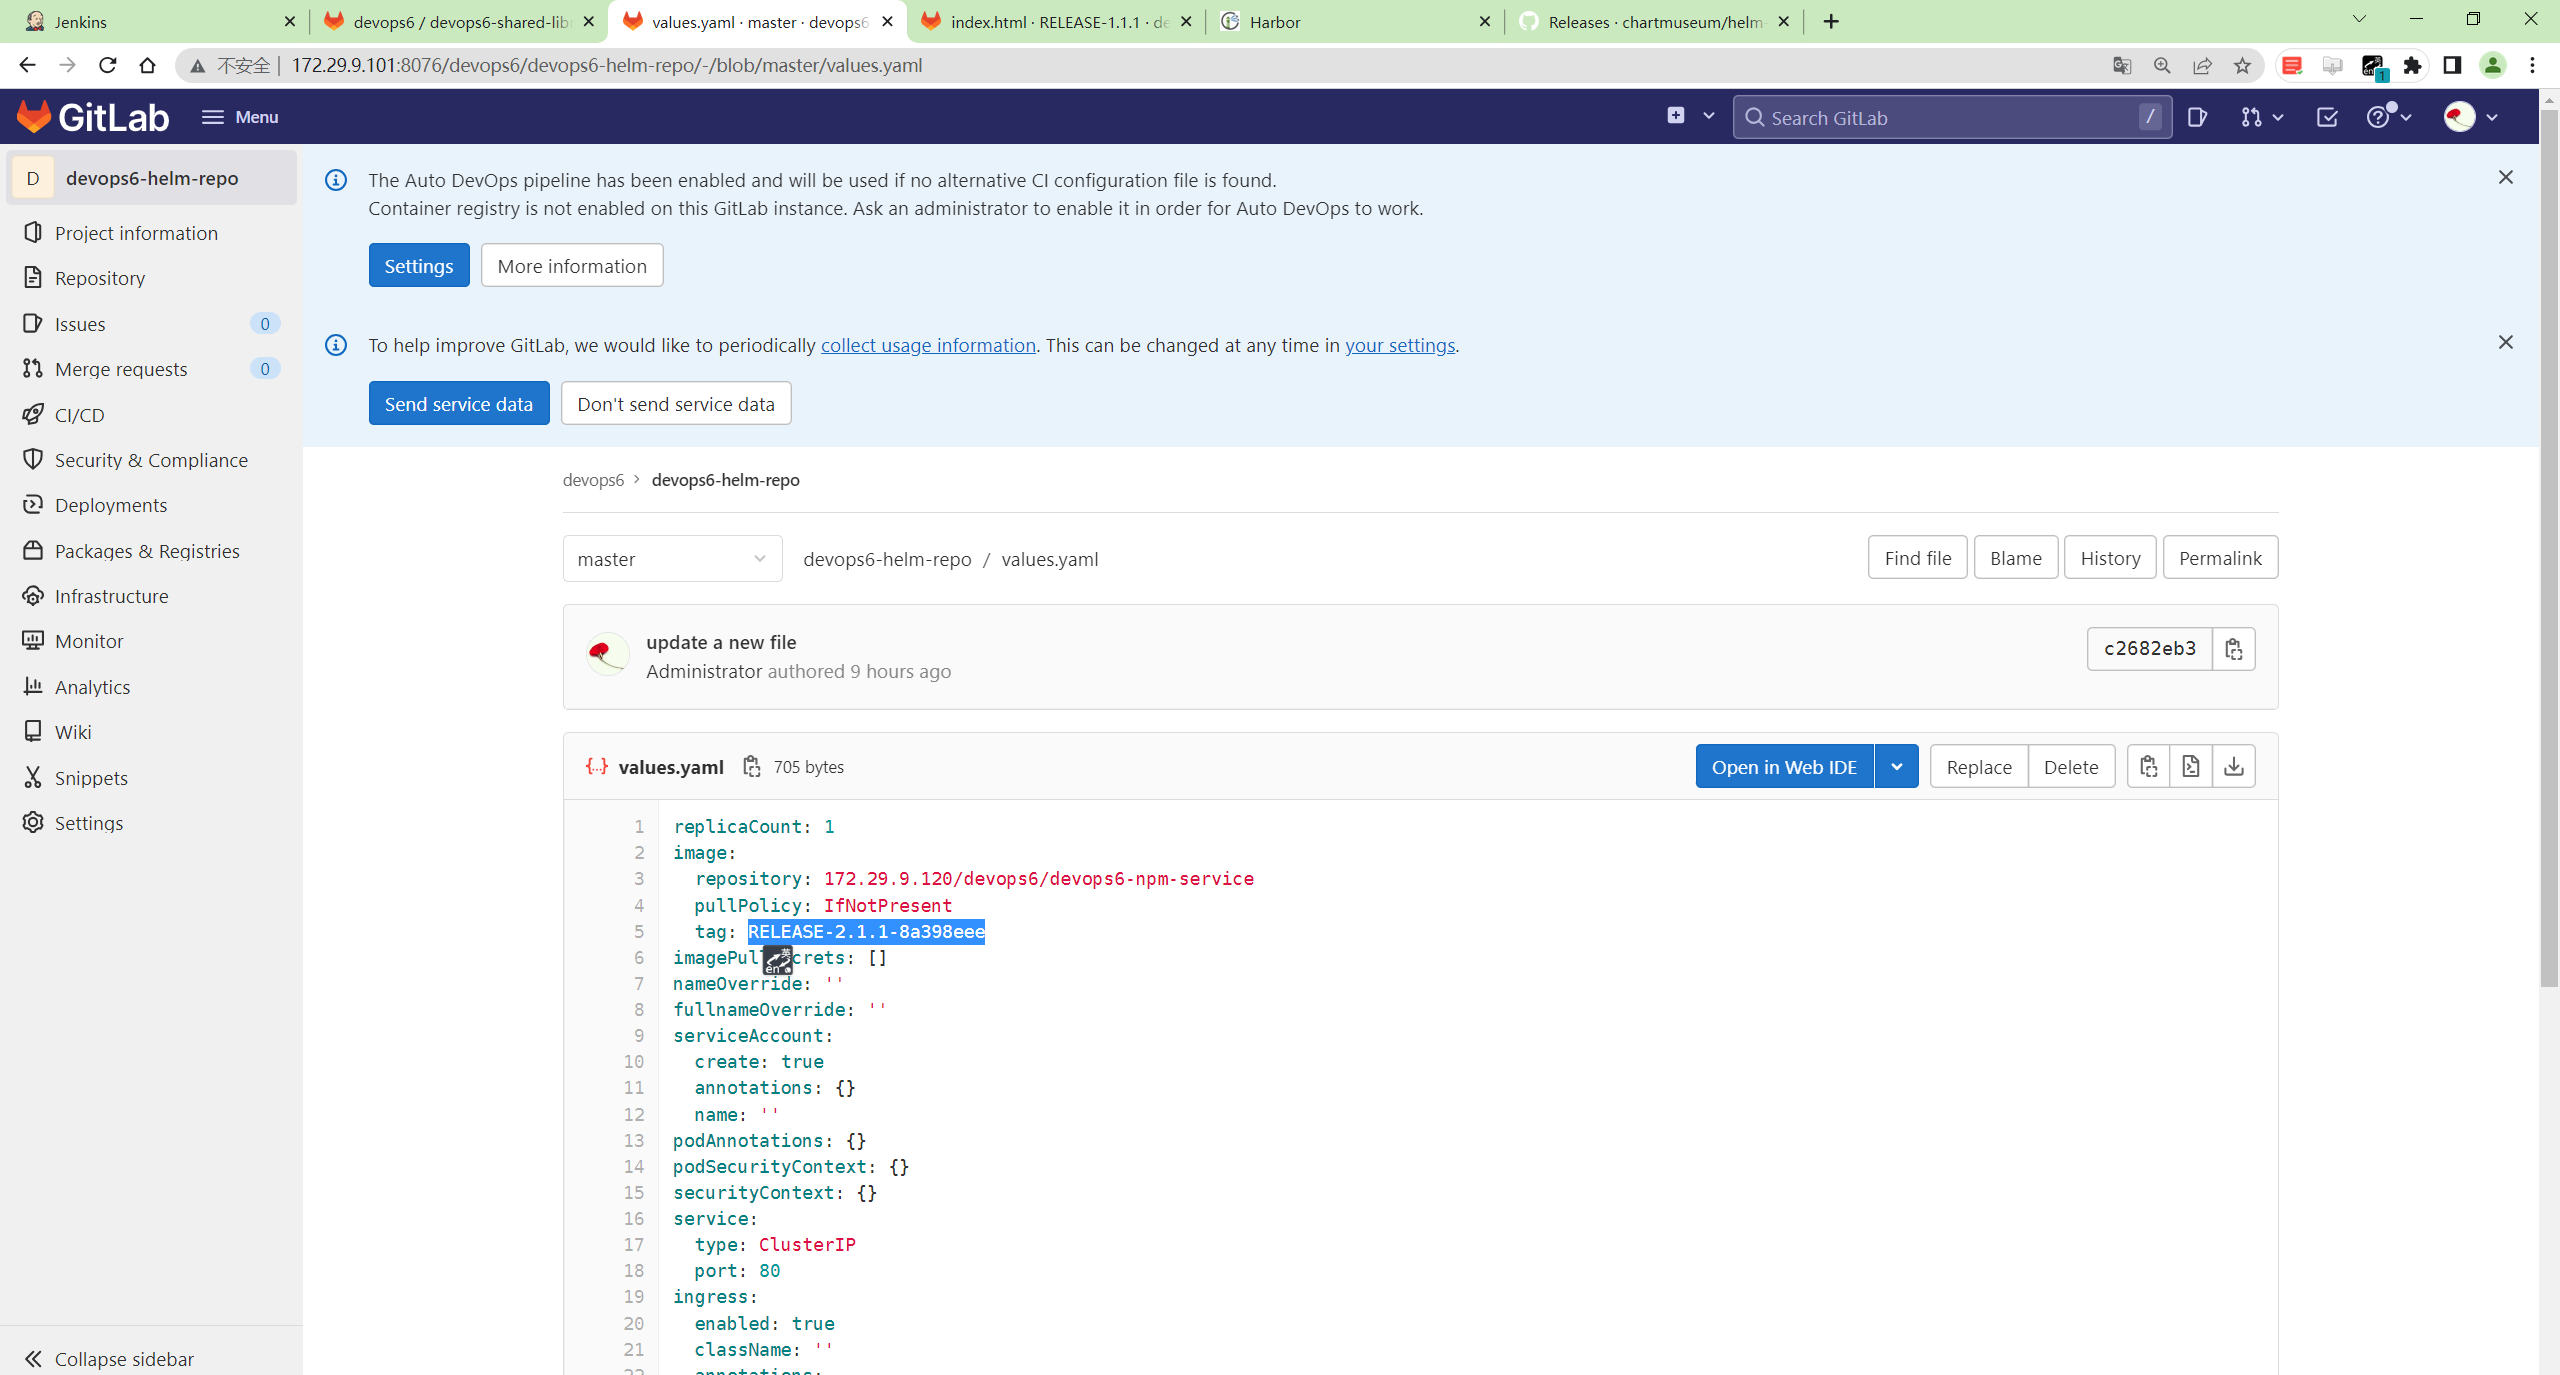Click the copy file path icon
This screenshot has height=1375, width=2560.
point(750,765)
